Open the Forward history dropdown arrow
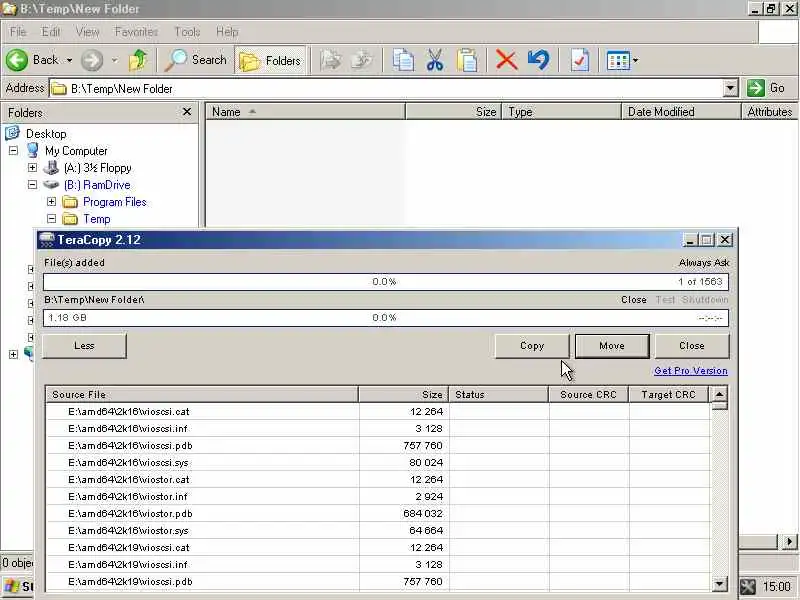800x600 pixels. [x=115, y=60]
